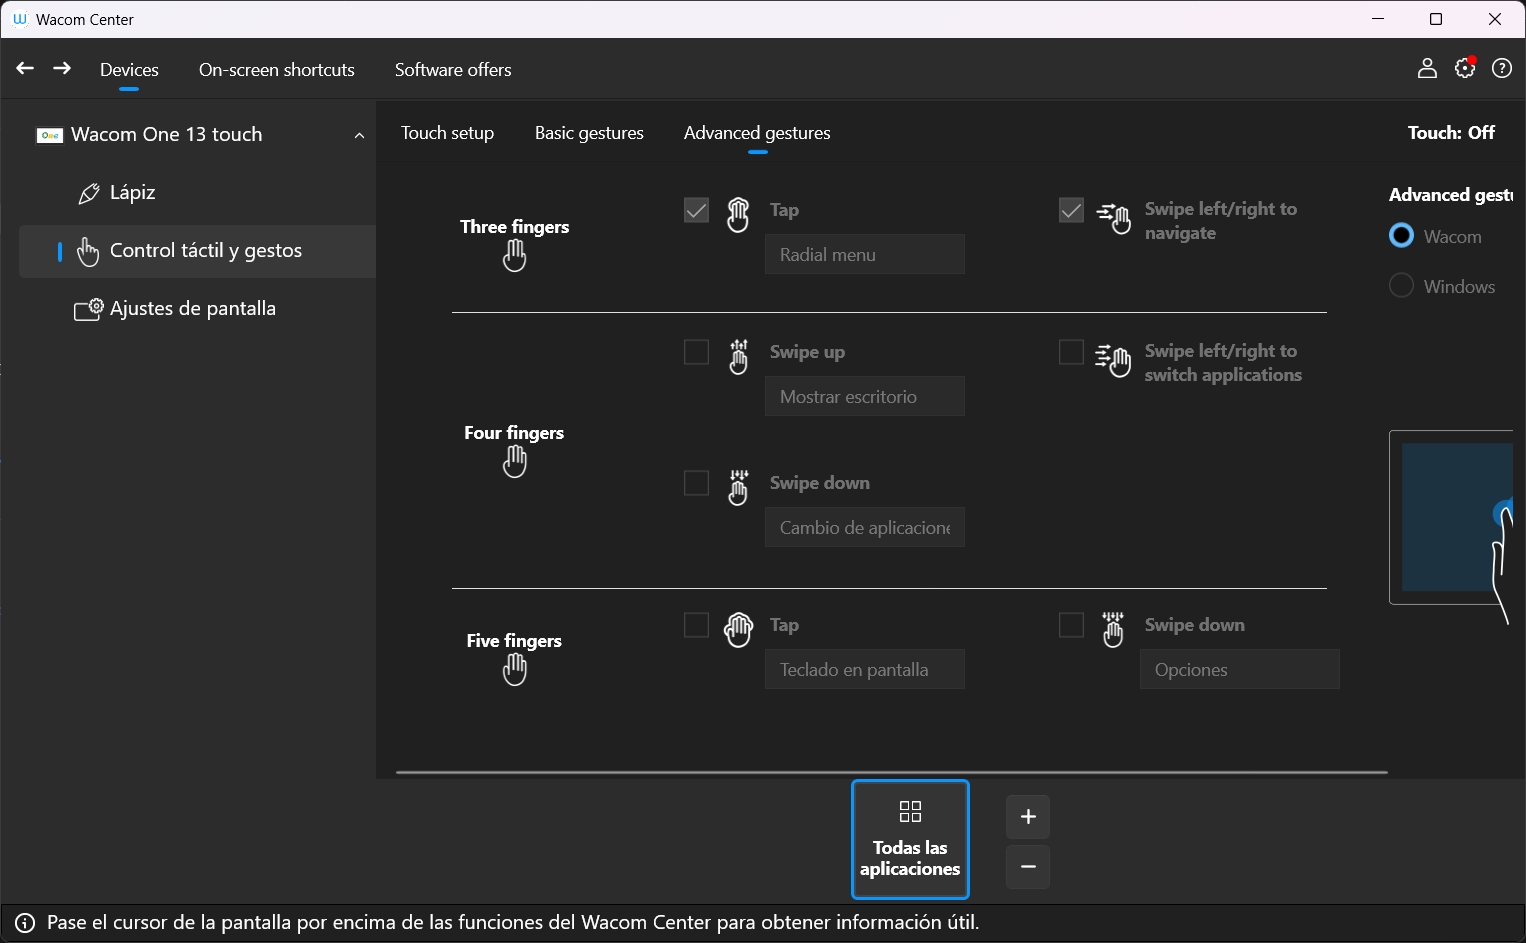The width and height of the screenshot is (1526, 943).
Task: Open the help question mark icon
Action: click(1502, 68)
